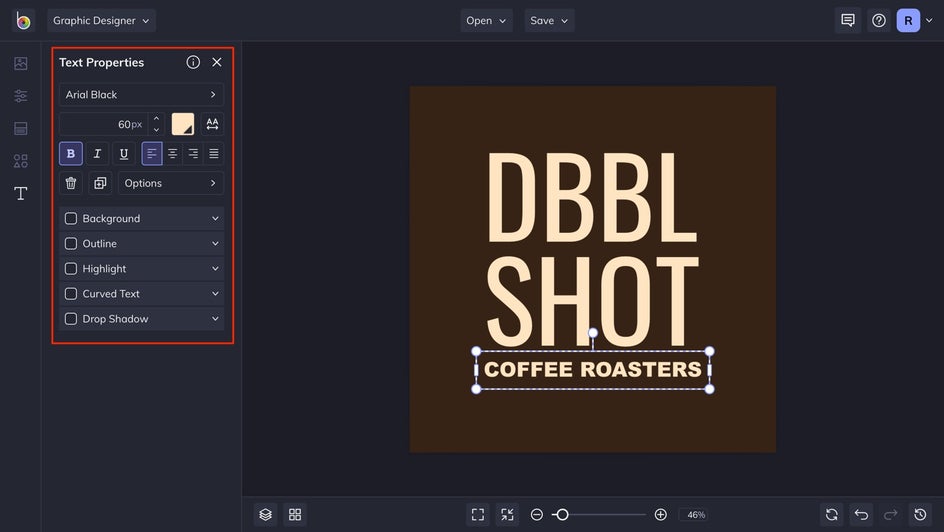This screenshot has width=944, height=532.
Task: Toggle Underline formatting
Action: (x=123, y=153)
